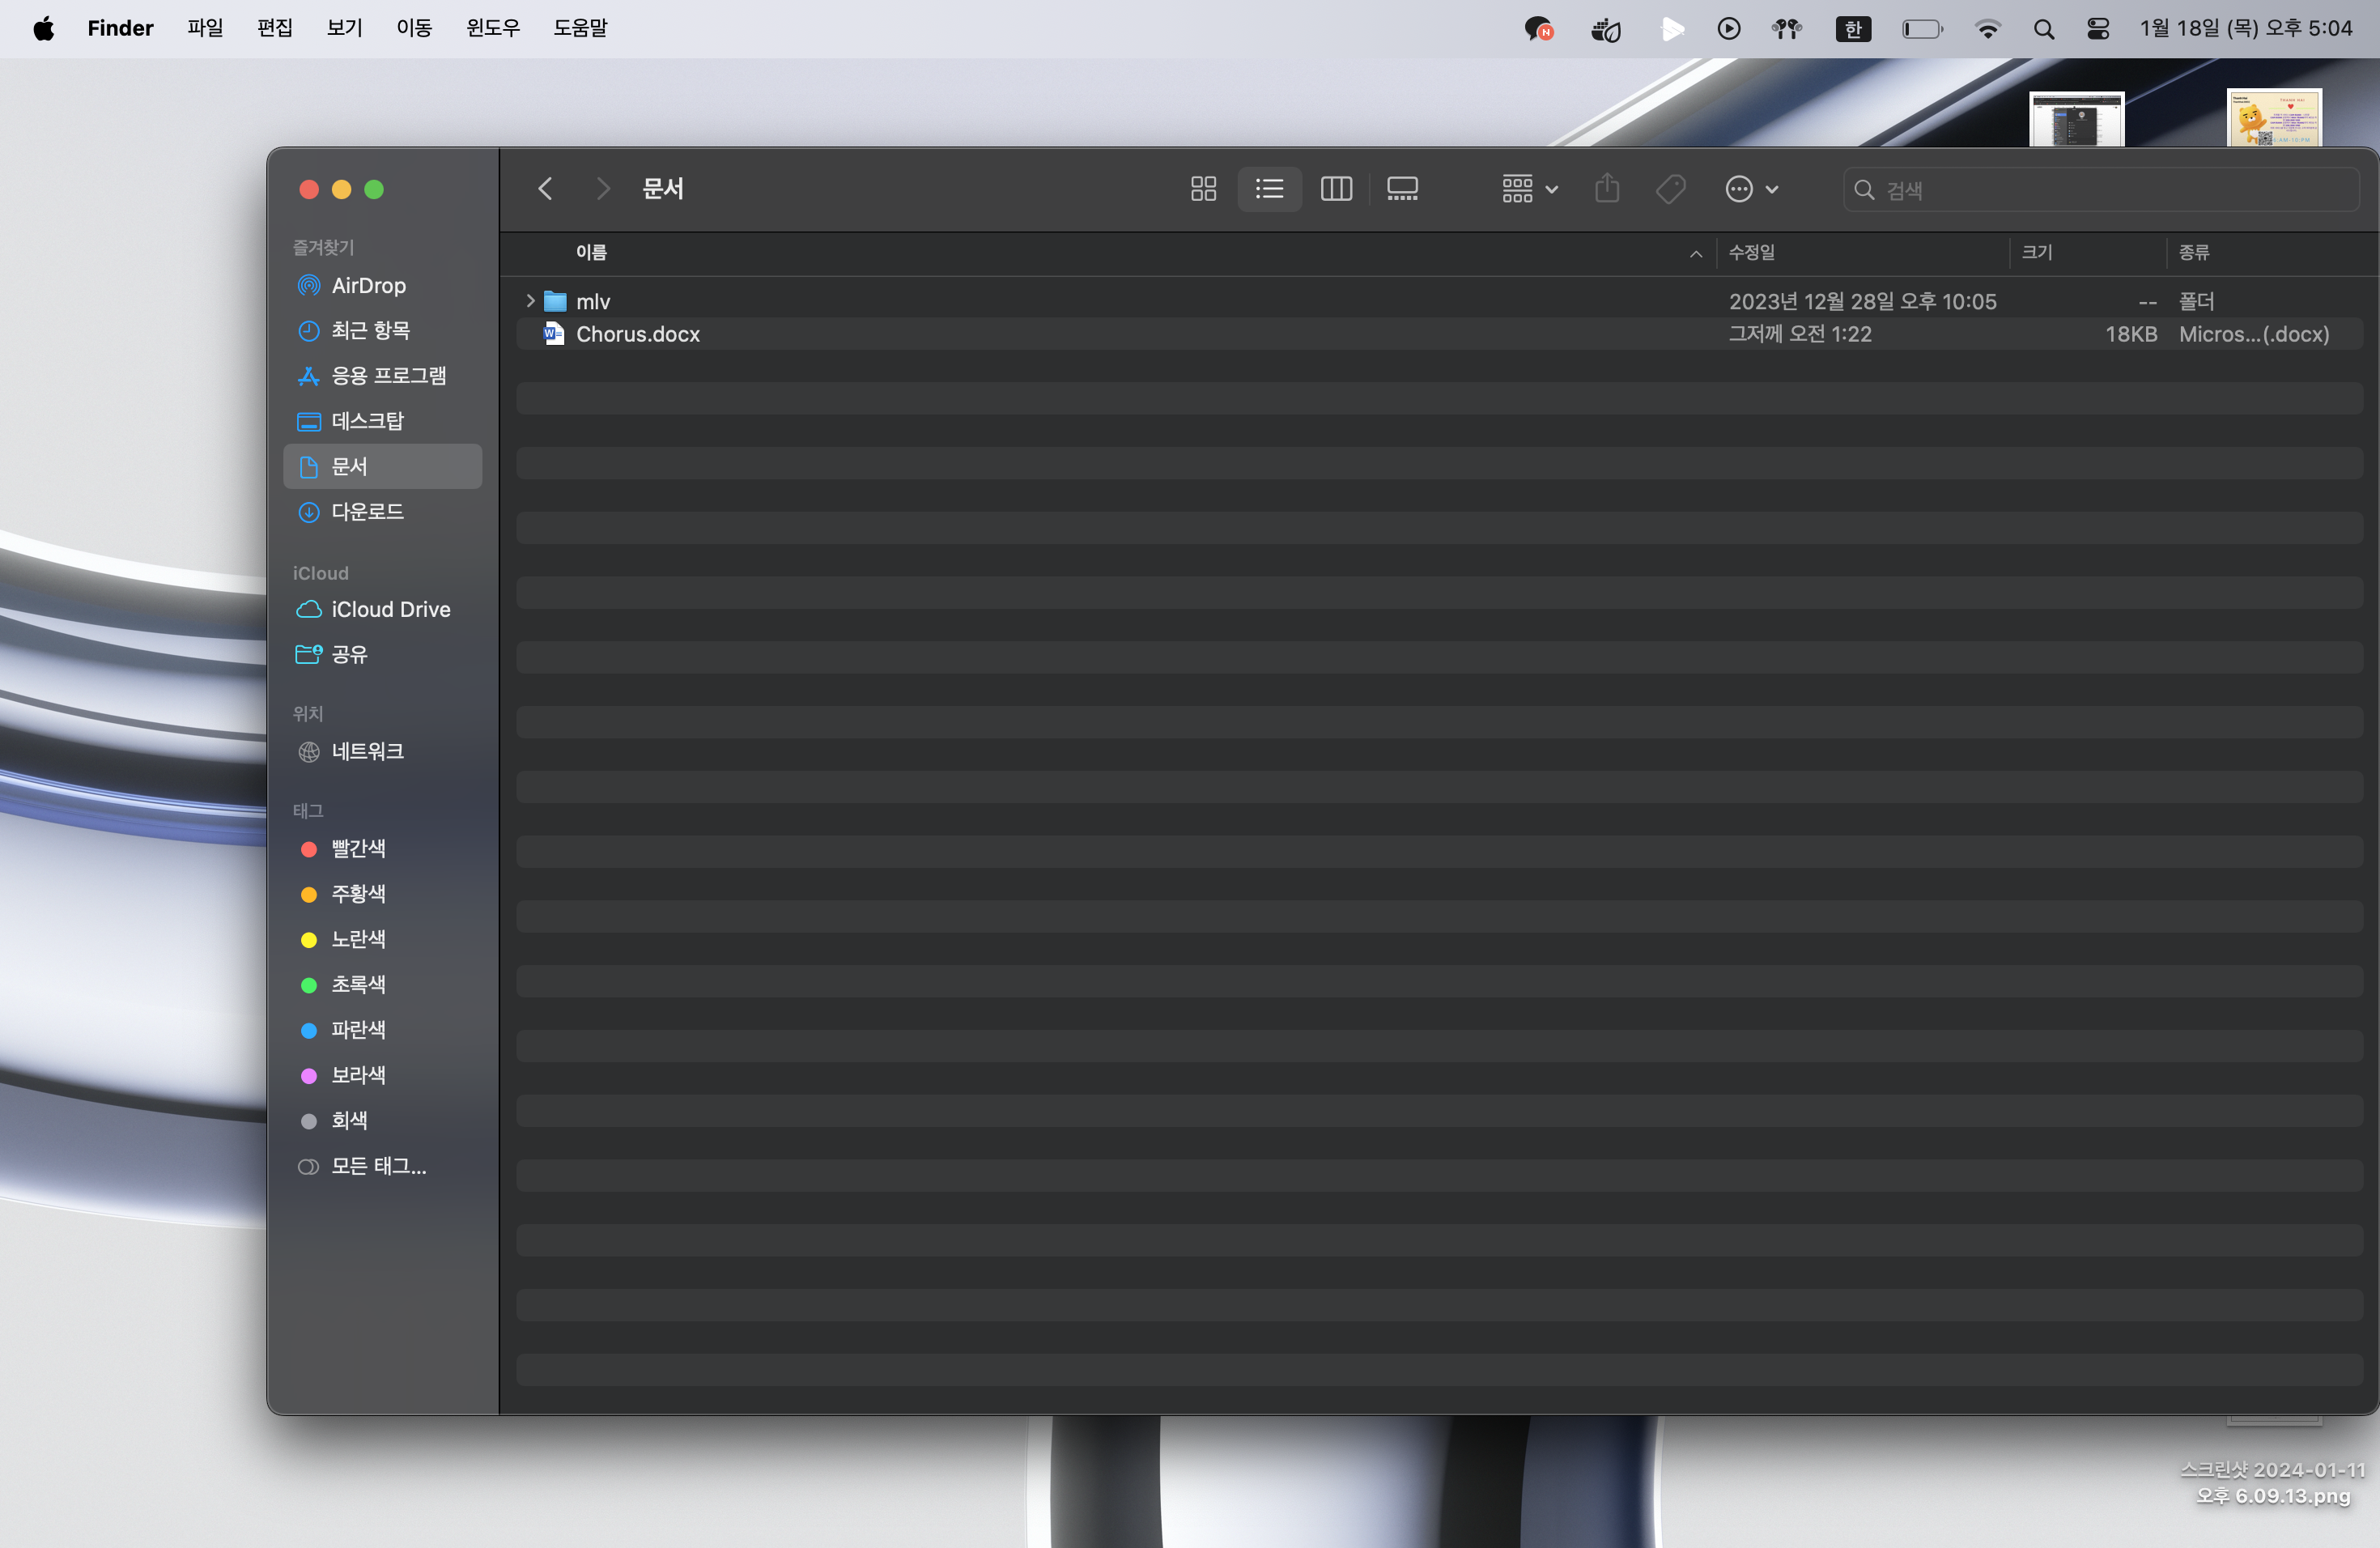Sort by the 수정일 column header
Image resolution: width=2380 pixels, height=1548 pixels.
(x=1752, y=253)
